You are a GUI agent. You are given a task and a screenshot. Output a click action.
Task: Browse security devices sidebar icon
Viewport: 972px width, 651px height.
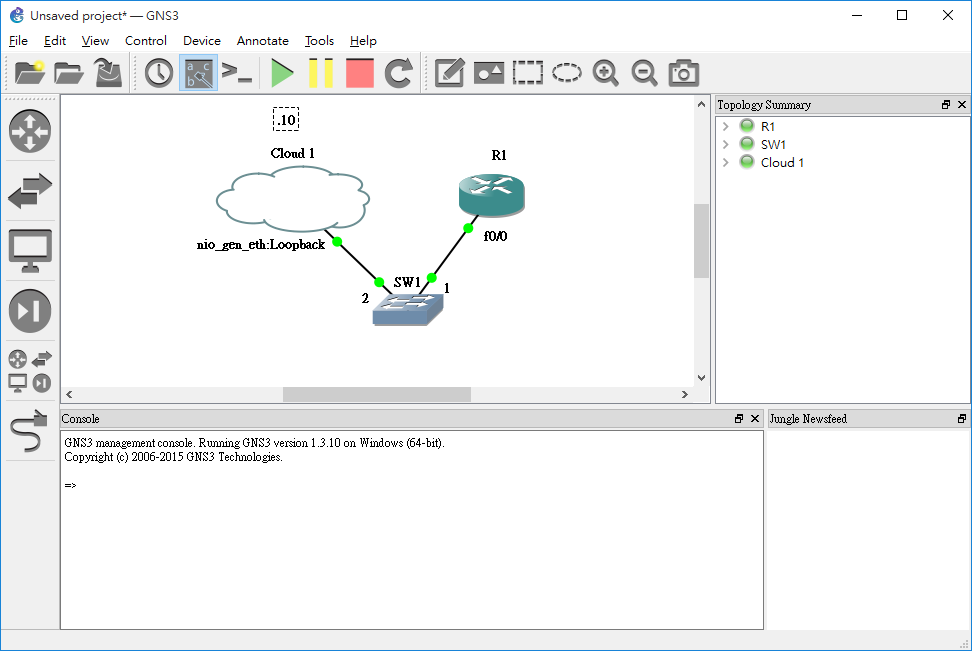tap(30, 311)
